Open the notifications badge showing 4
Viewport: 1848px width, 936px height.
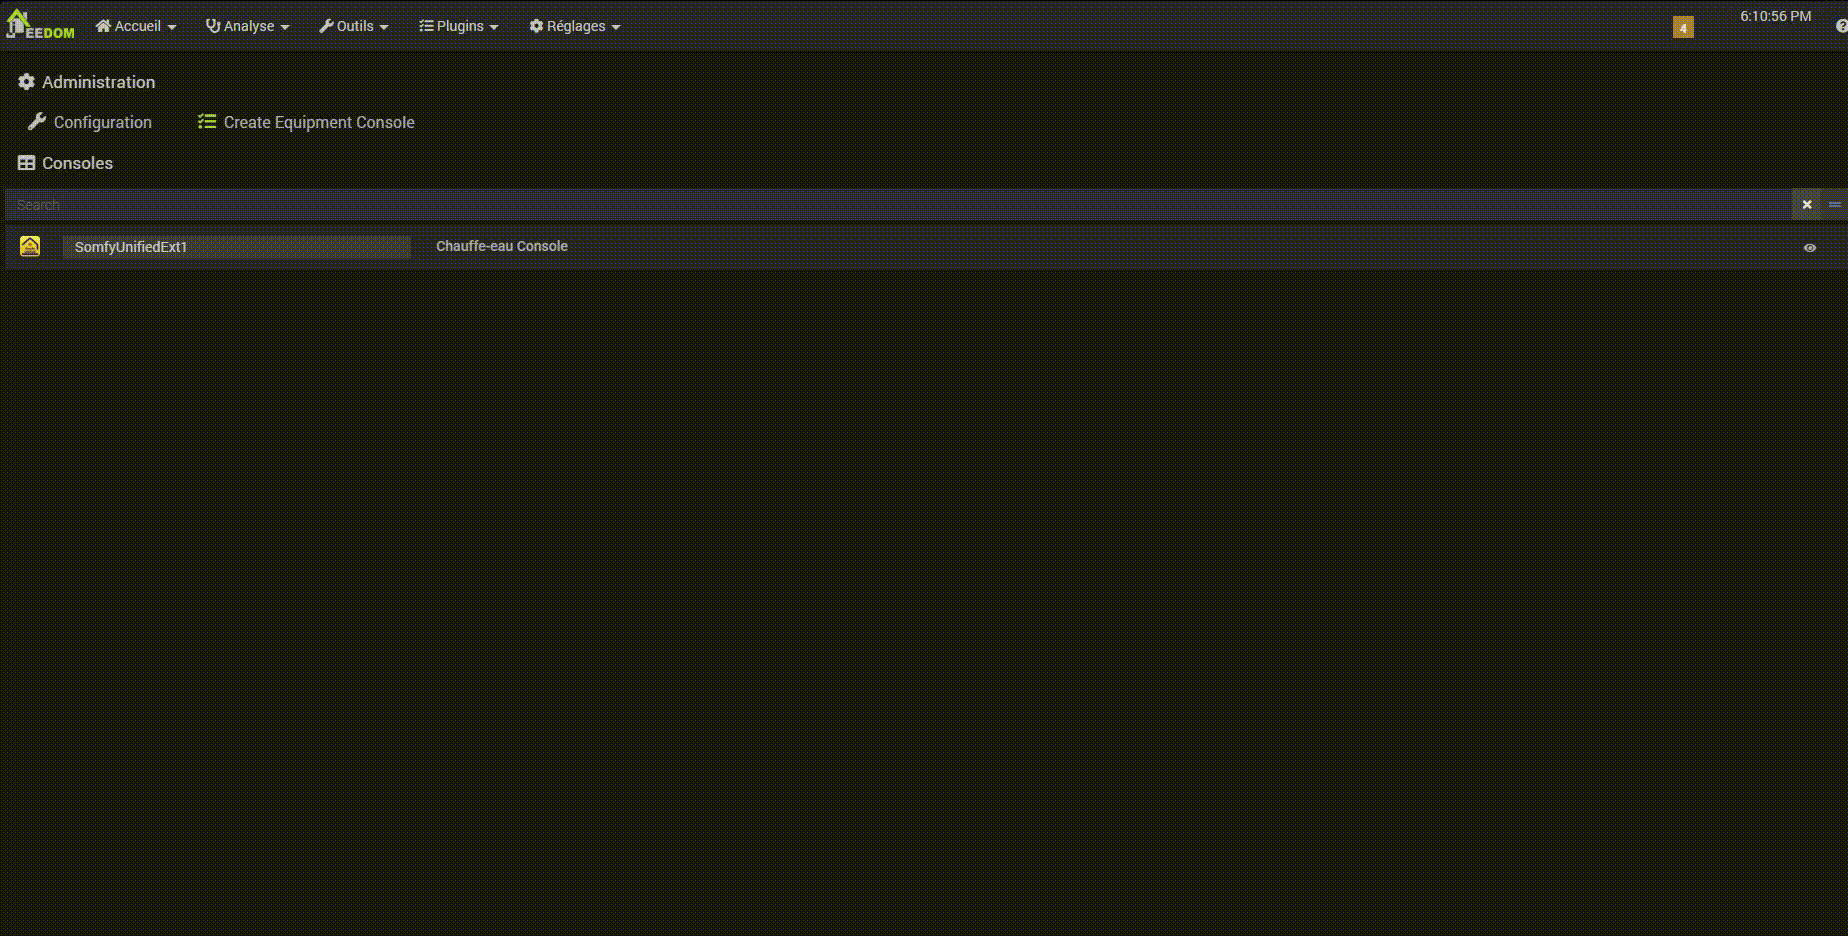pyautogui.click(x=1683, y=27)
